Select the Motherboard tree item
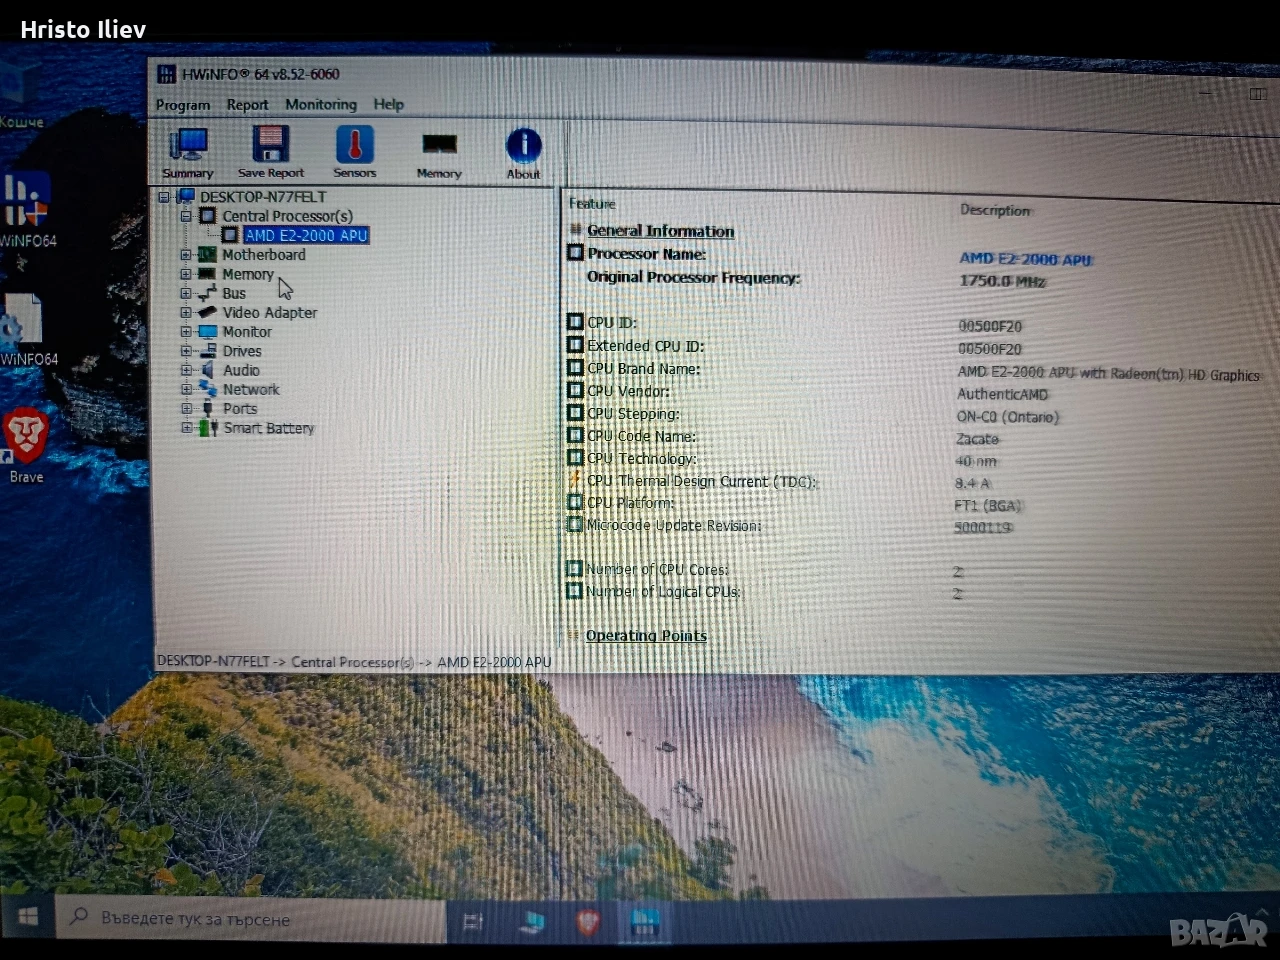The image size is (1280, 960). 264,255
